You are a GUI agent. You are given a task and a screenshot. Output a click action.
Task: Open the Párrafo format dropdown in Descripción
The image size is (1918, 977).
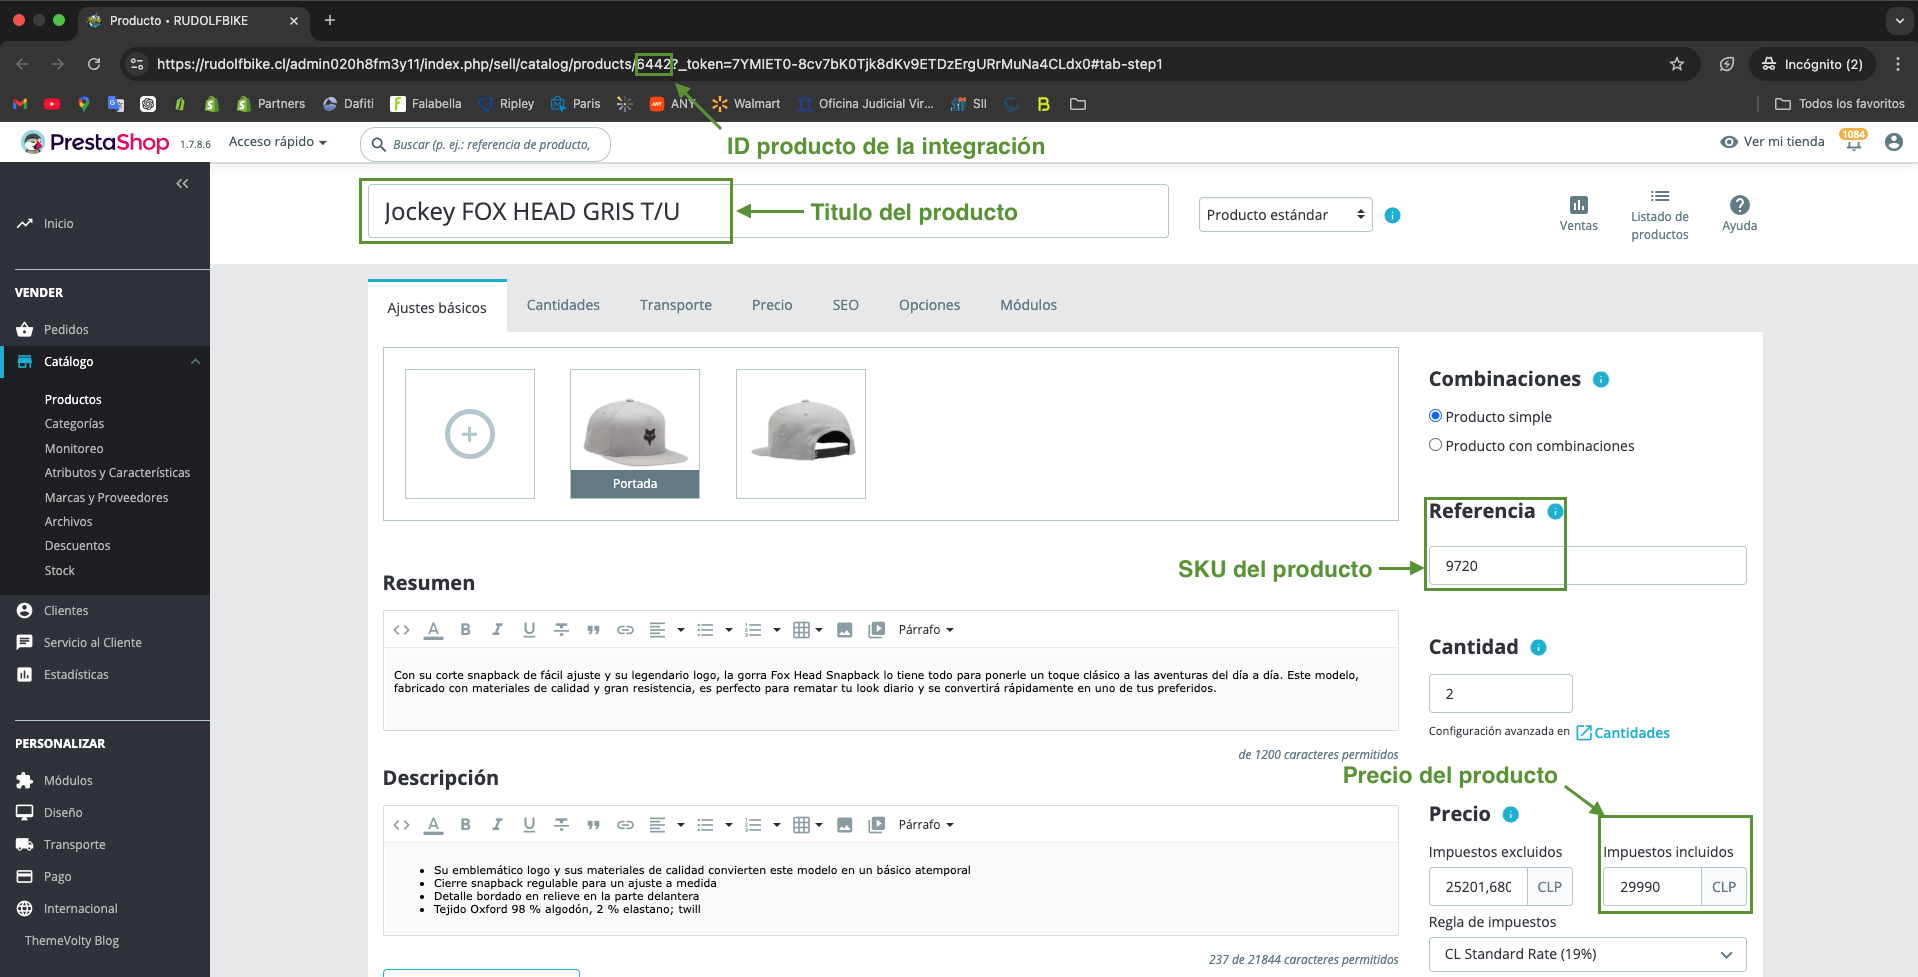point(926,825)
